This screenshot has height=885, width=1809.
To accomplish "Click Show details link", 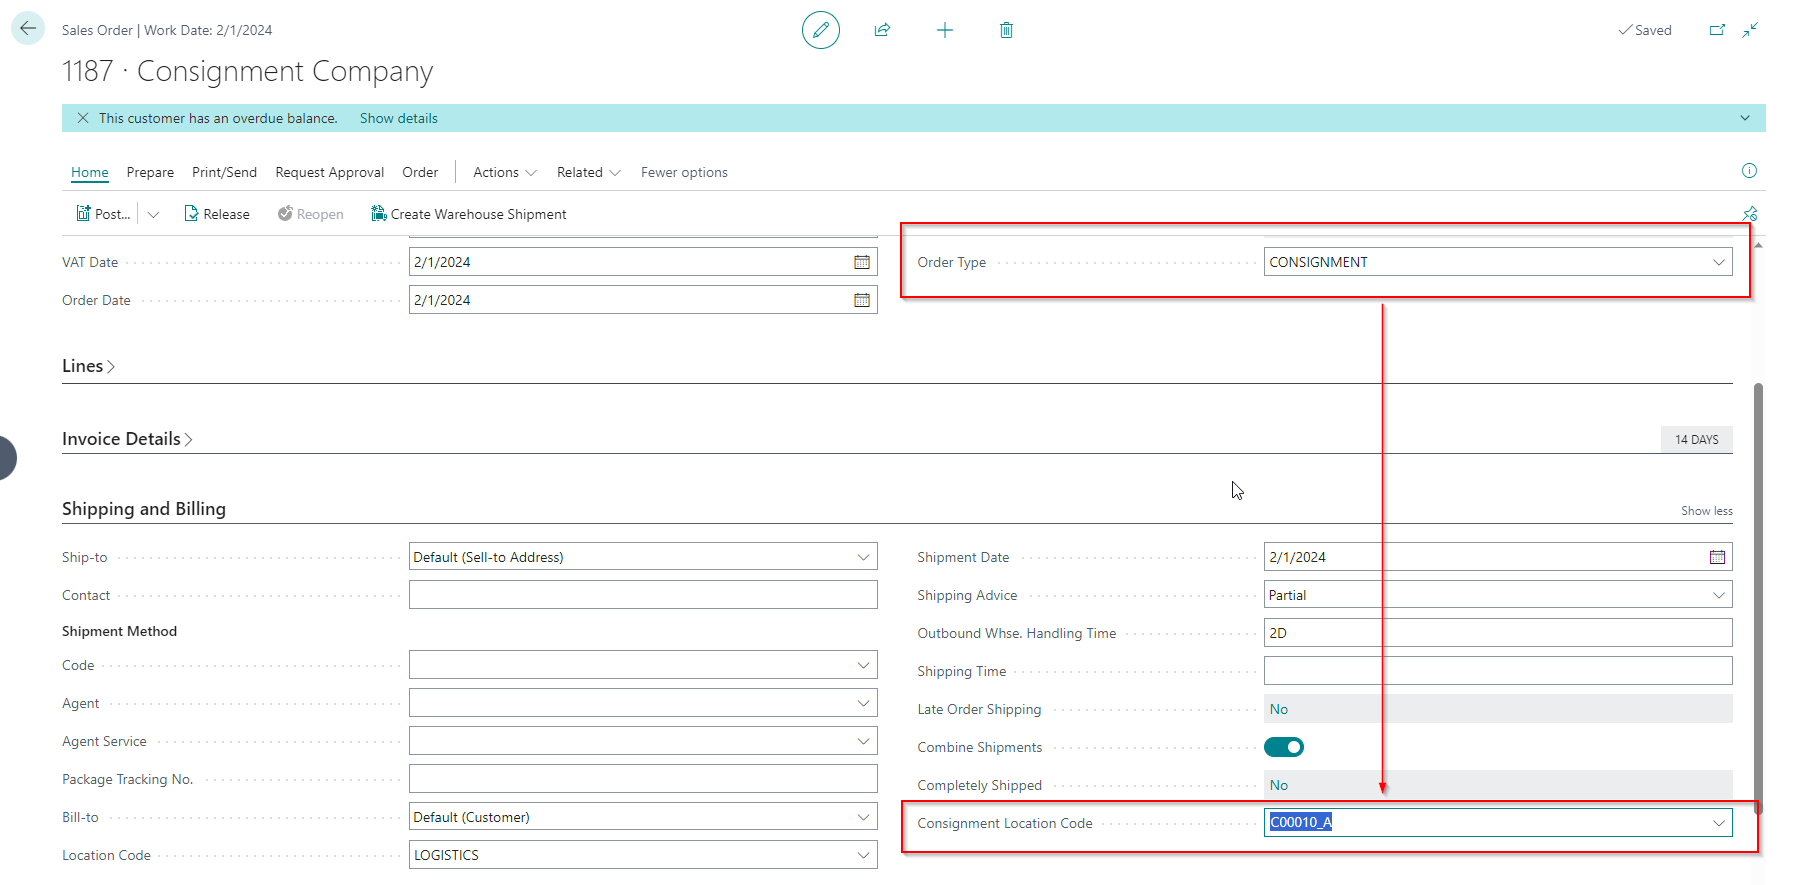I will 398,118.
